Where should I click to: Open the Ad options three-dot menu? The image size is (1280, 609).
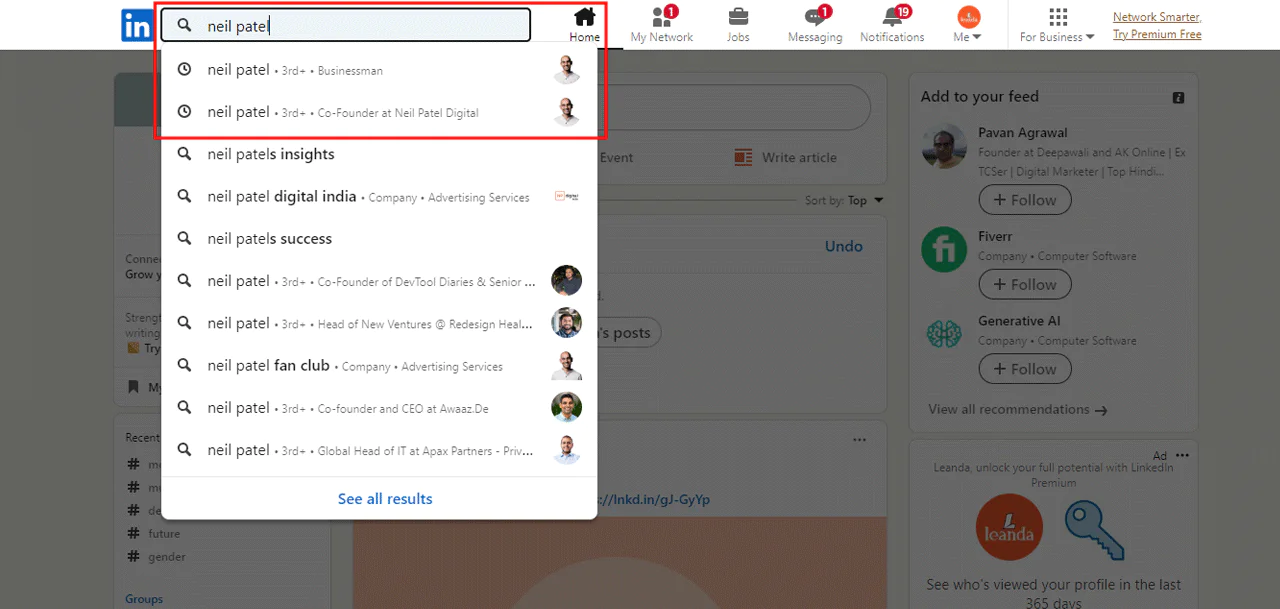[1182, 456]
